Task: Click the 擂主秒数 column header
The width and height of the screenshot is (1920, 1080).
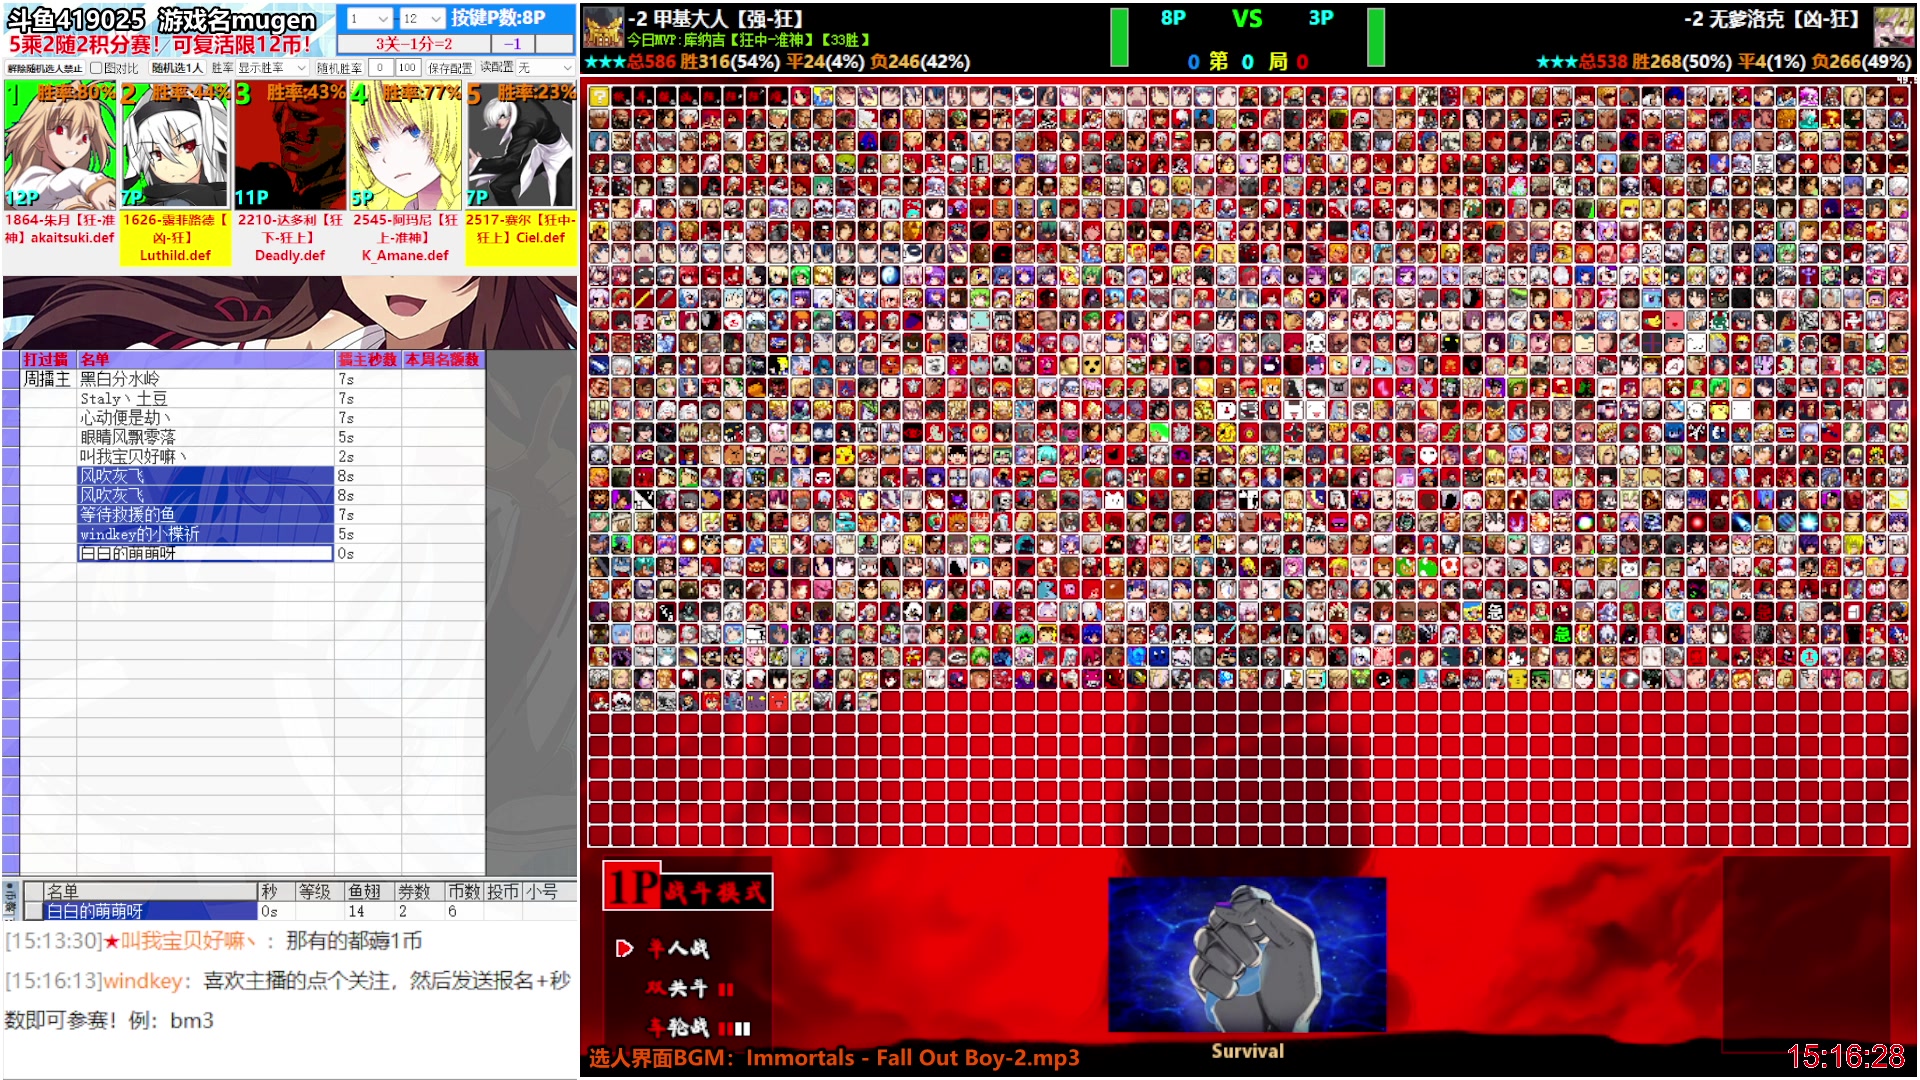Action: tap(368, 359)
